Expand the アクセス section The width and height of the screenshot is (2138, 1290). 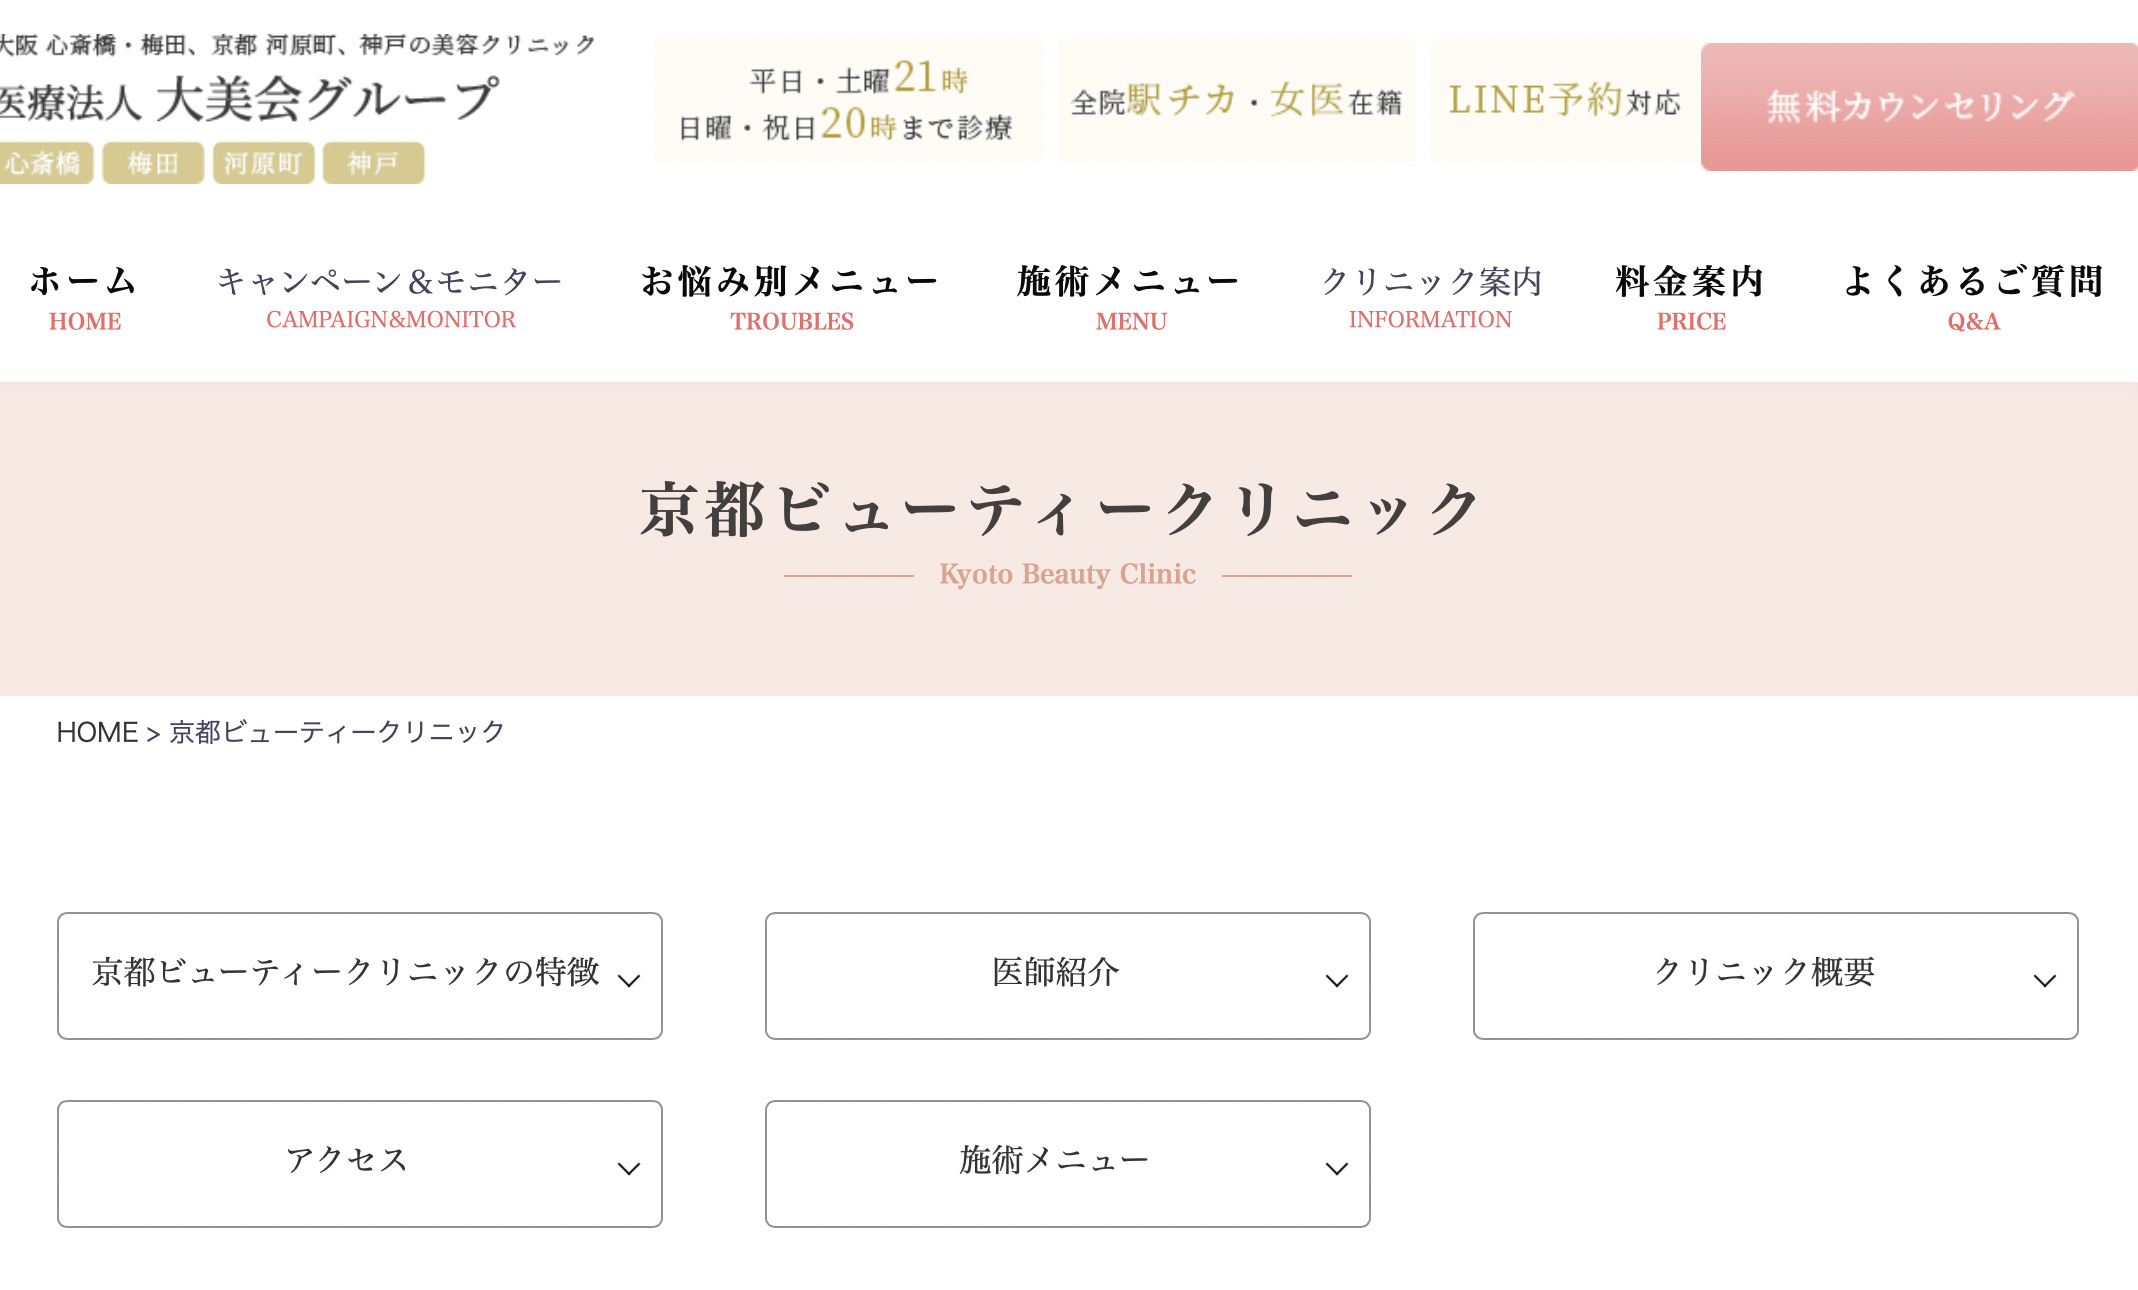(x=360, y=1163)
